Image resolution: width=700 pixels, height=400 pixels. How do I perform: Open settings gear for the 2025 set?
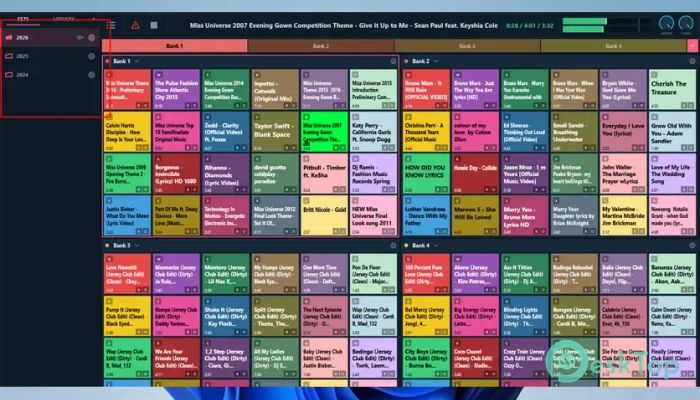pos(92,56)
